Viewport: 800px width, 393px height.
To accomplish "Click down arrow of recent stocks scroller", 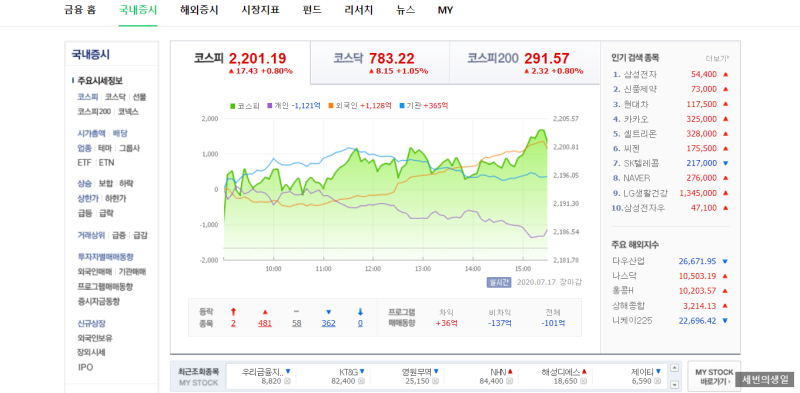I will click(674, 385).
